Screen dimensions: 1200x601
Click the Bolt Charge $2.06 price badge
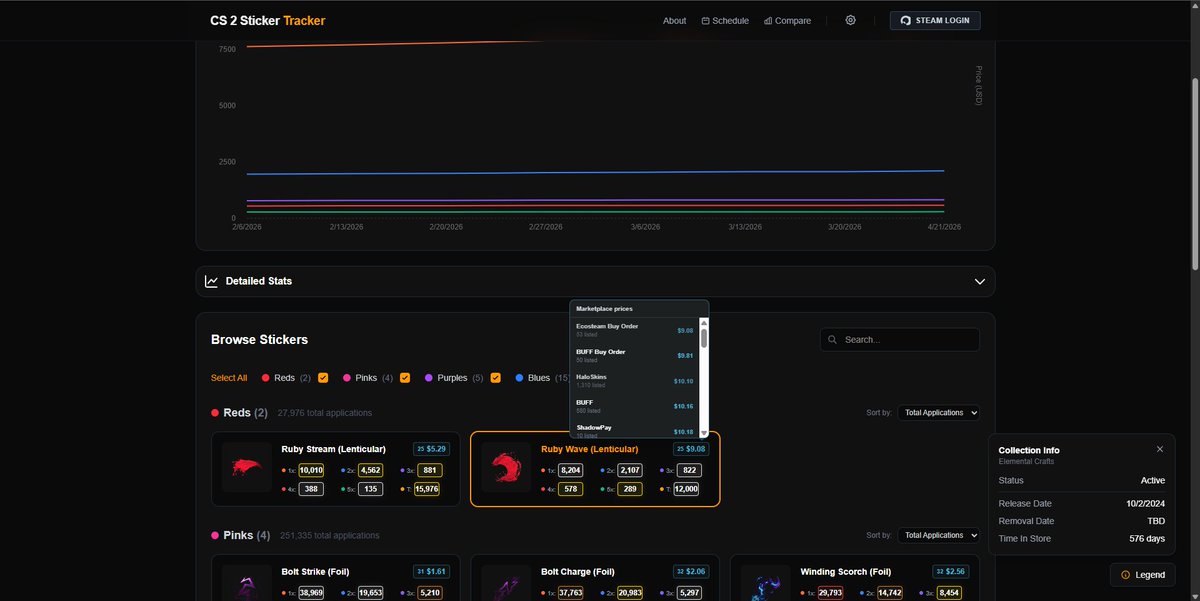(x=691, y=572)
